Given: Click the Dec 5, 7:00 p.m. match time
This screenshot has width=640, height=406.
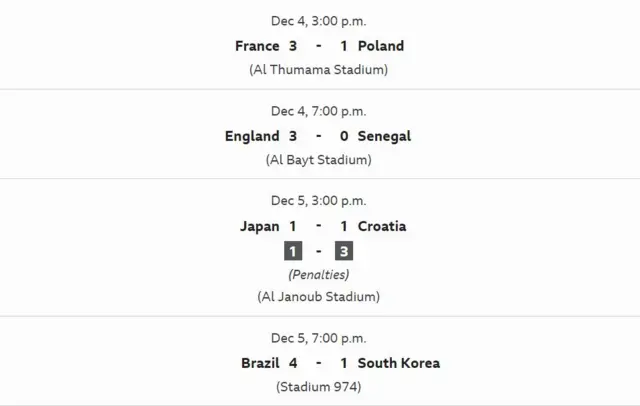Looking at the screenshot, I should pos(318,338).
